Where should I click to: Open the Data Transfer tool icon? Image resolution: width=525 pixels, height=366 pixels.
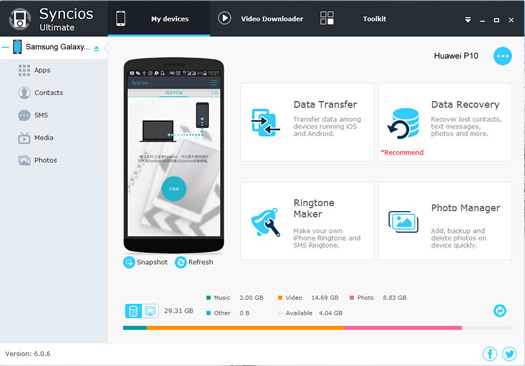pyautogui.click(x=265, y=123)
